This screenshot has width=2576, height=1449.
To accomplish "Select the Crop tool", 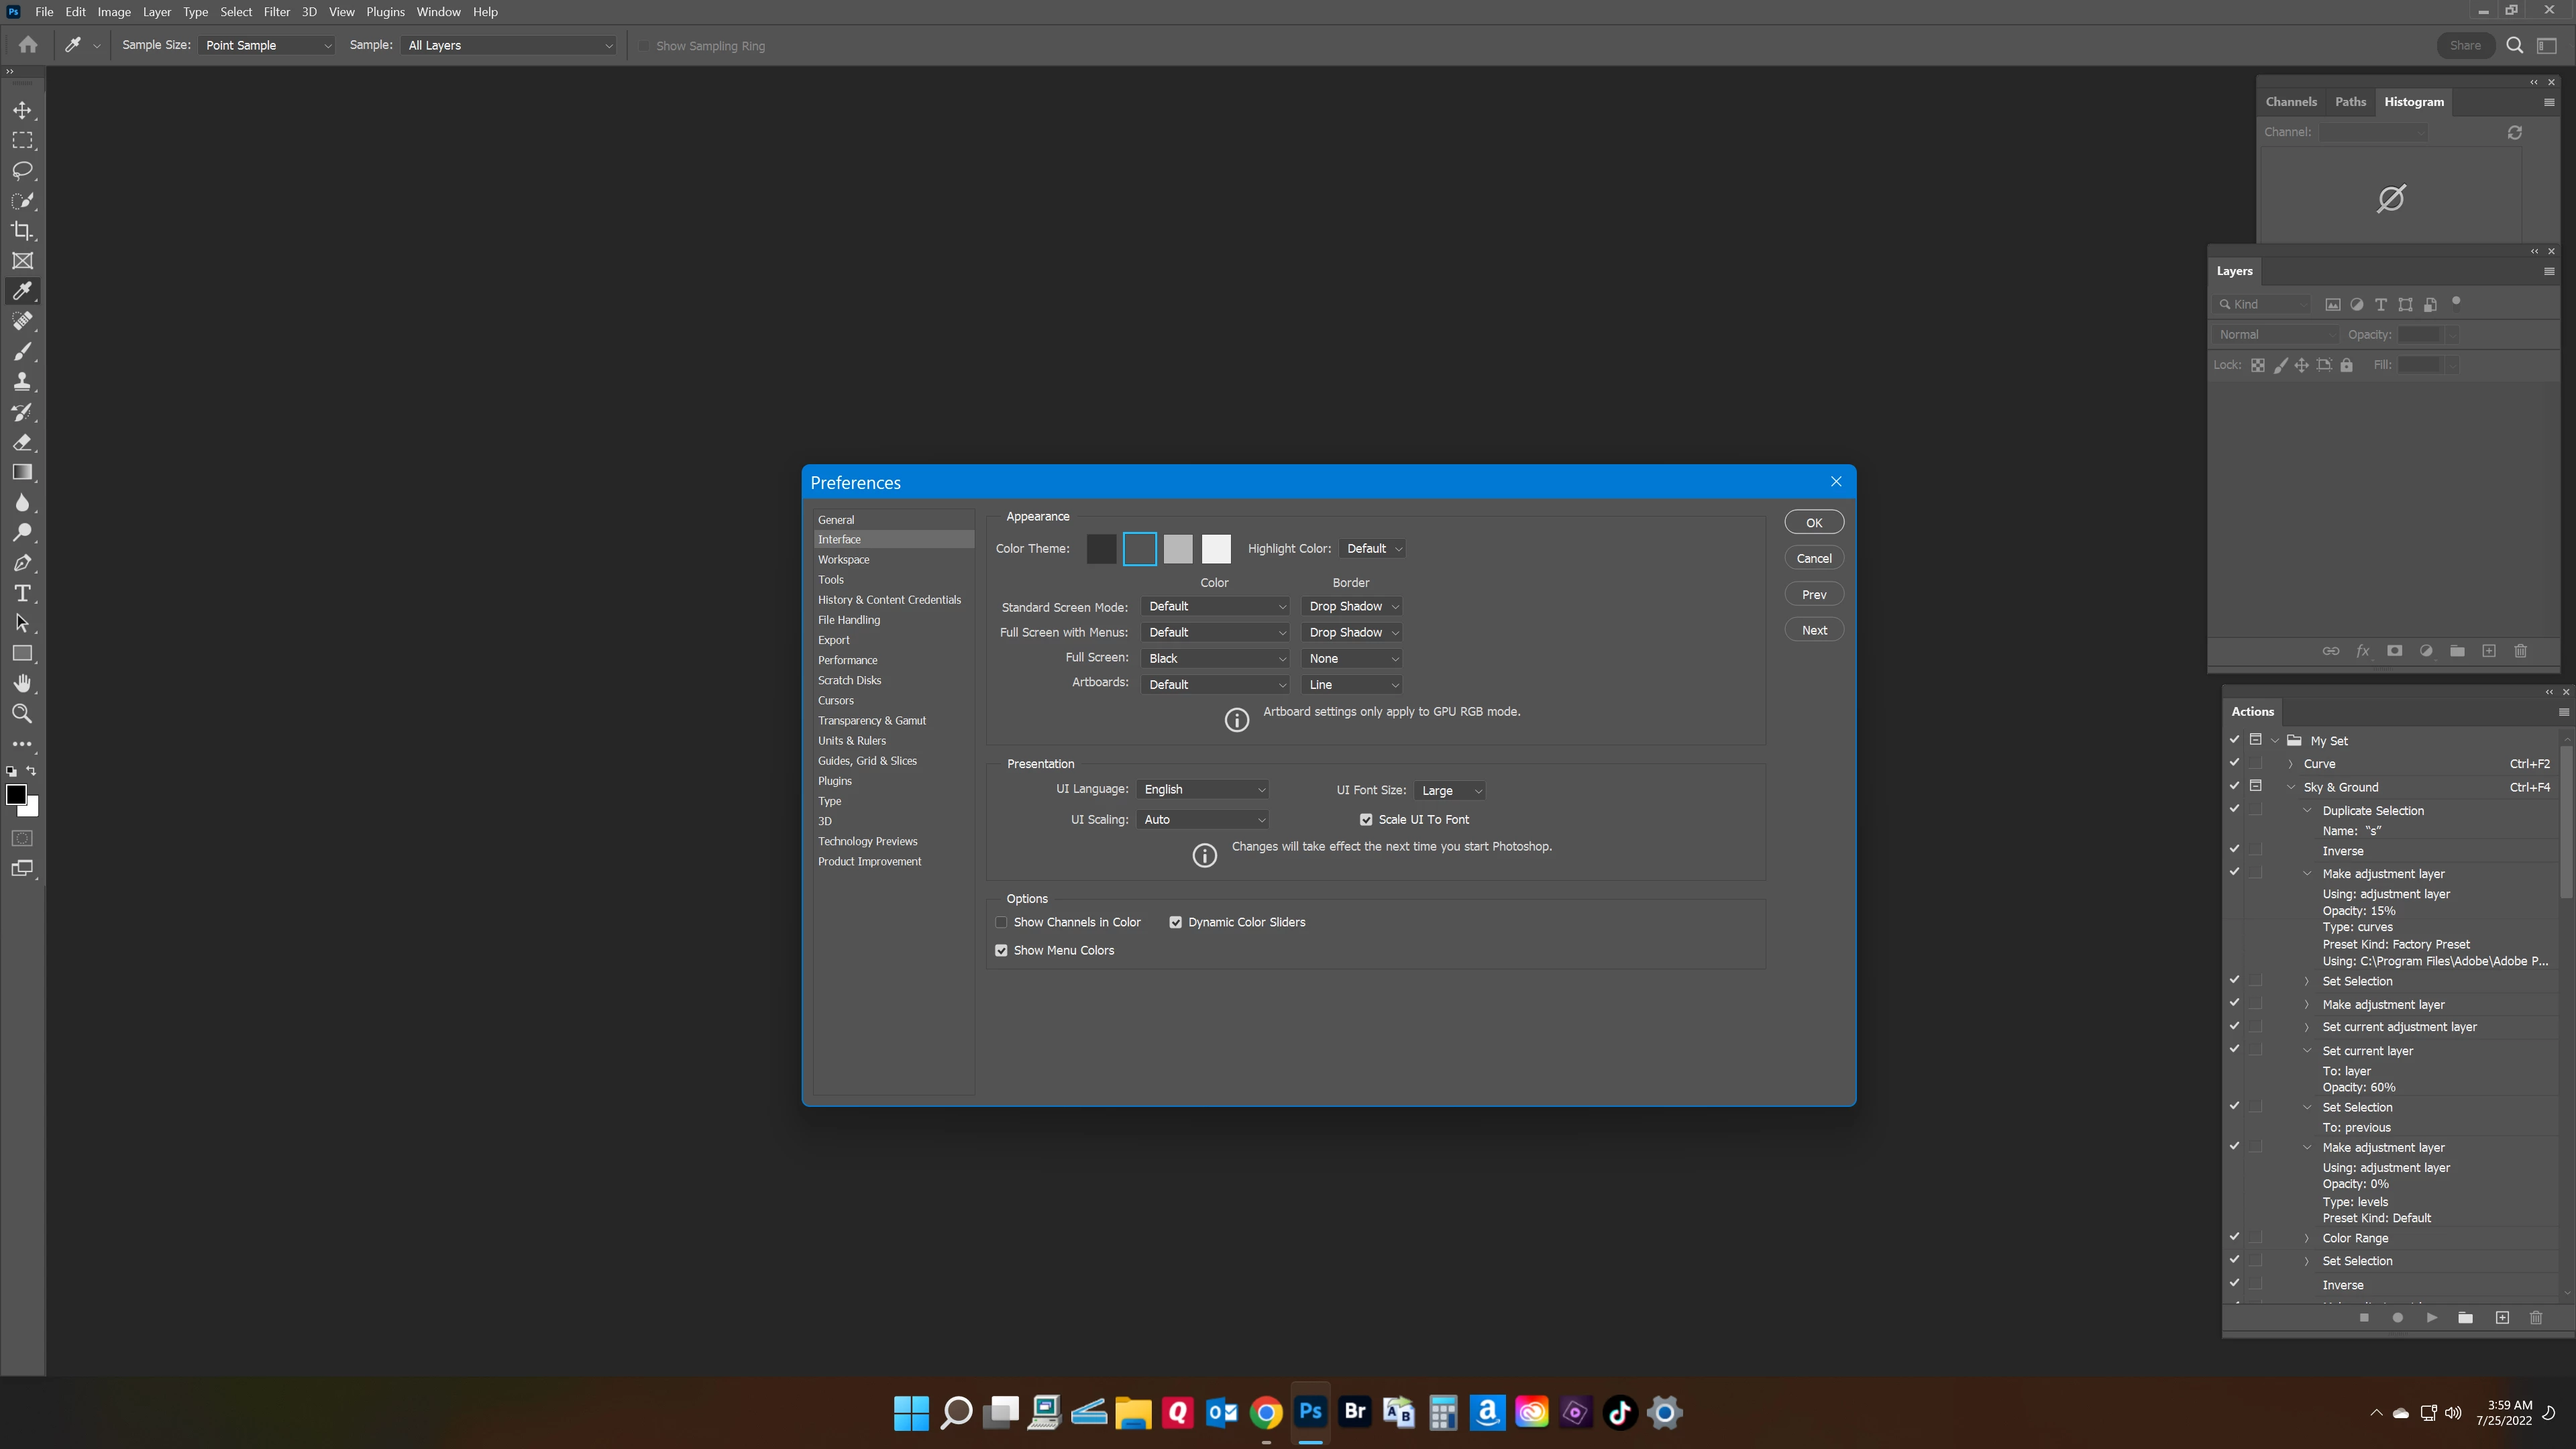I will coord(22,231).
